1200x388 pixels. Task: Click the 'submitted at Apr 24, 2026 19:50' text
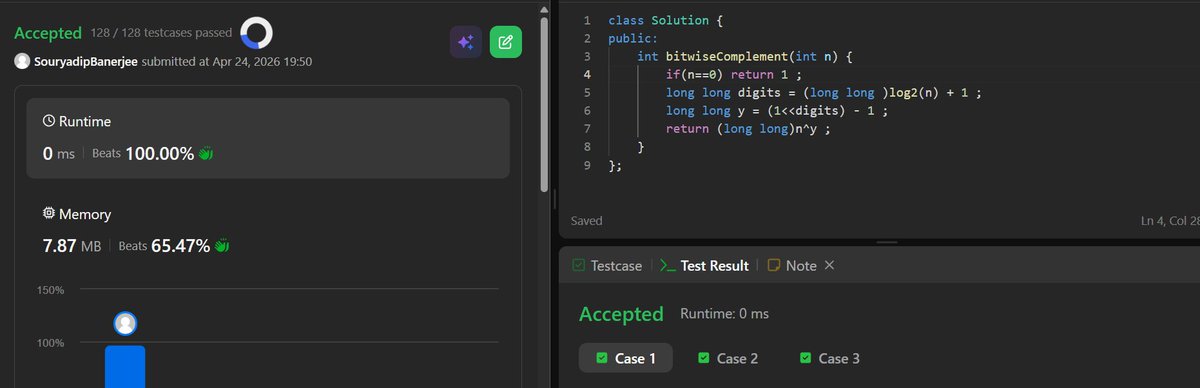pyautogui.click(x=227, y=62)
